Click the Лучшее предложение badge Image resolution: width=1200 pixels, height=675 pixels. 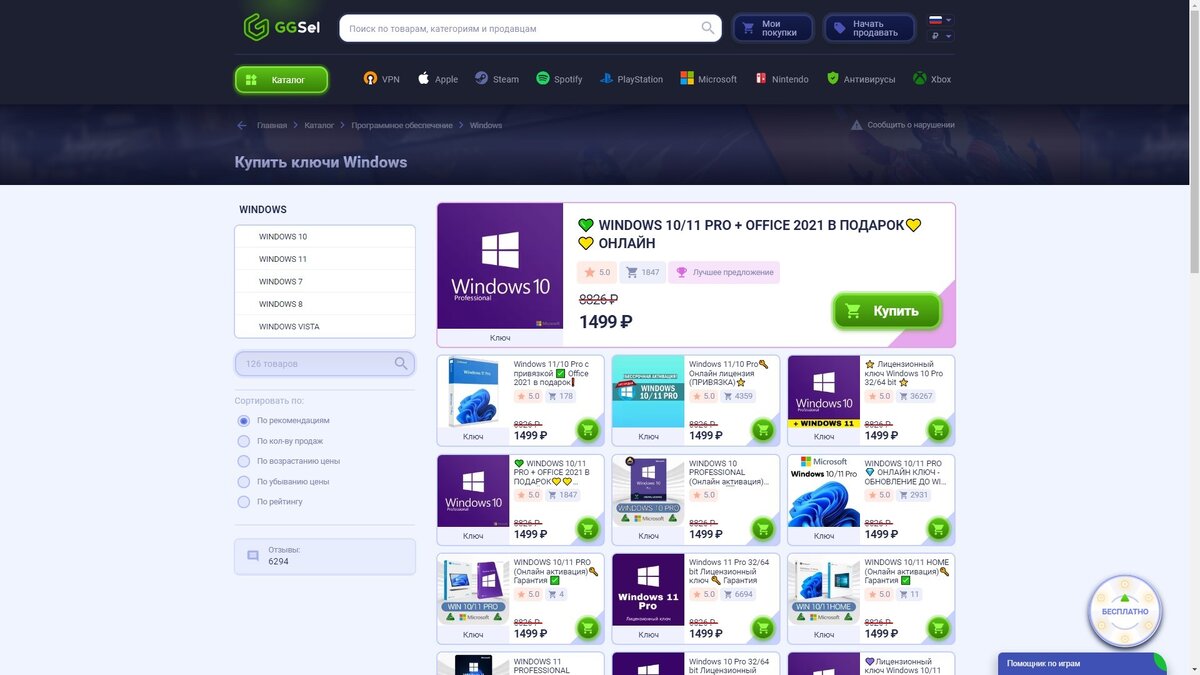[x=724, y=272]
